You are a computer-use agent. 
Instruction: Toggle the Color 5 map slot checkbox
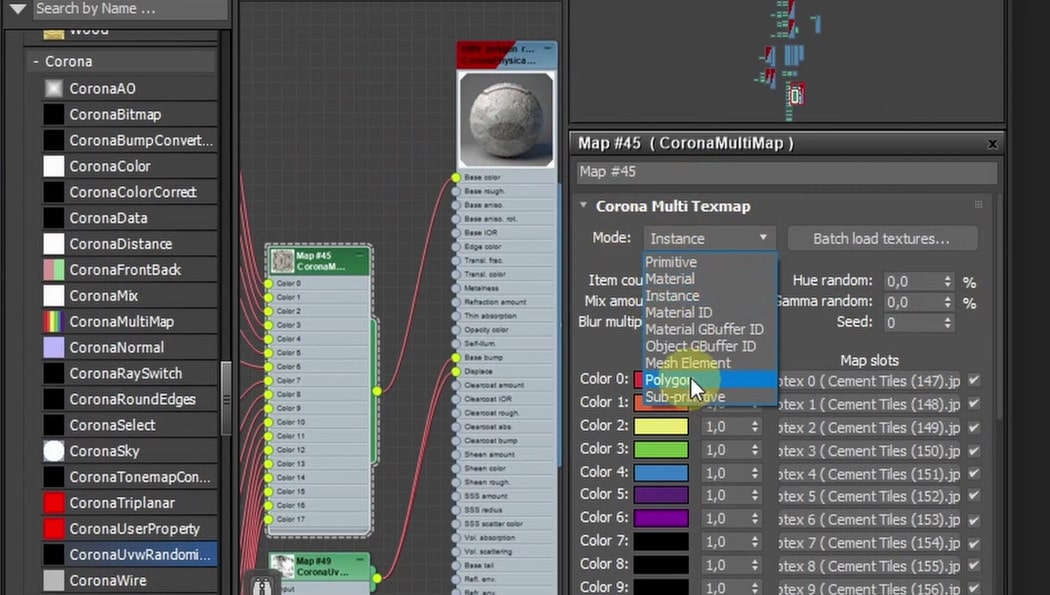(974, 496)
